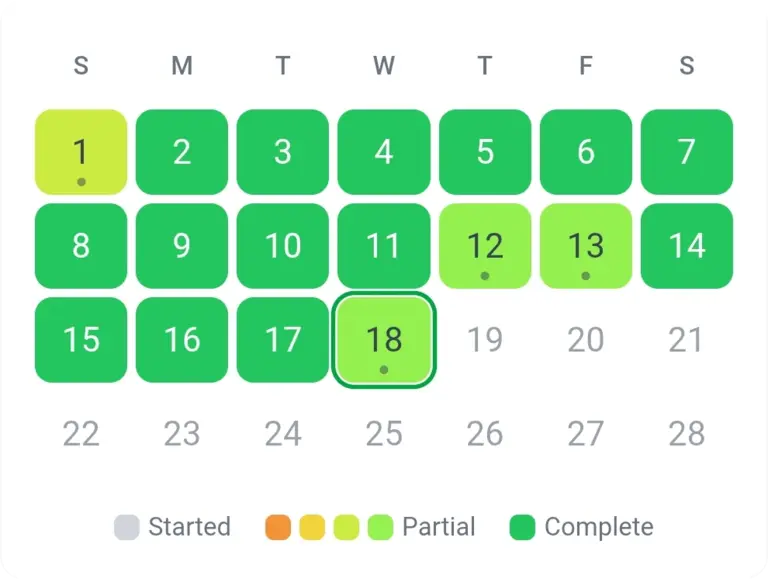Viewport: 768px width, 579px height.
Task: Select day 1 on the calendar
Action: [81, 152]
